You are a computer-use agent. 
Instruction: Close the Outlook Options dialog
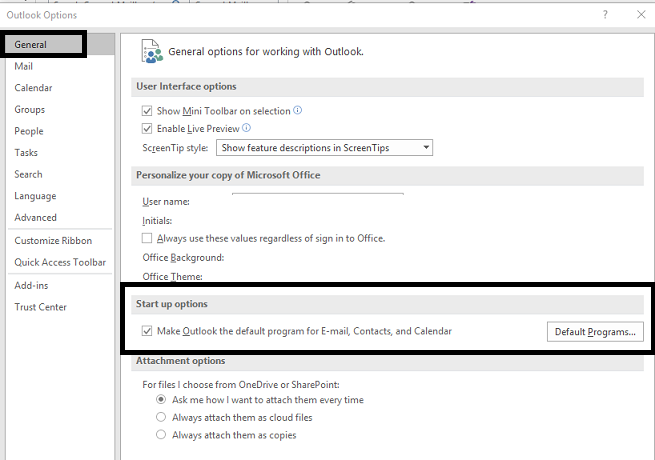click(641, 15)
